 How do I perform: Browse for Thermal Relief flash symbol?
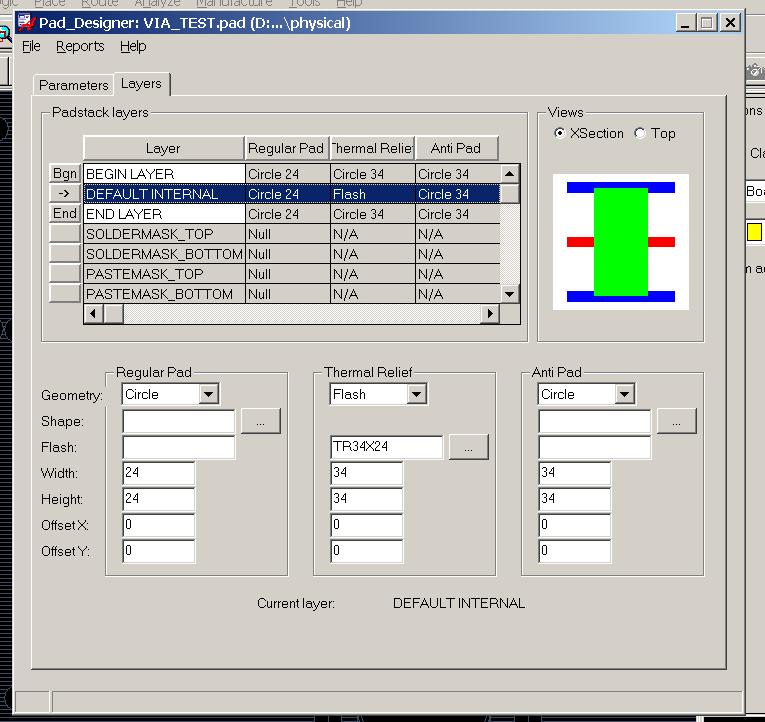tap(469, 448)
